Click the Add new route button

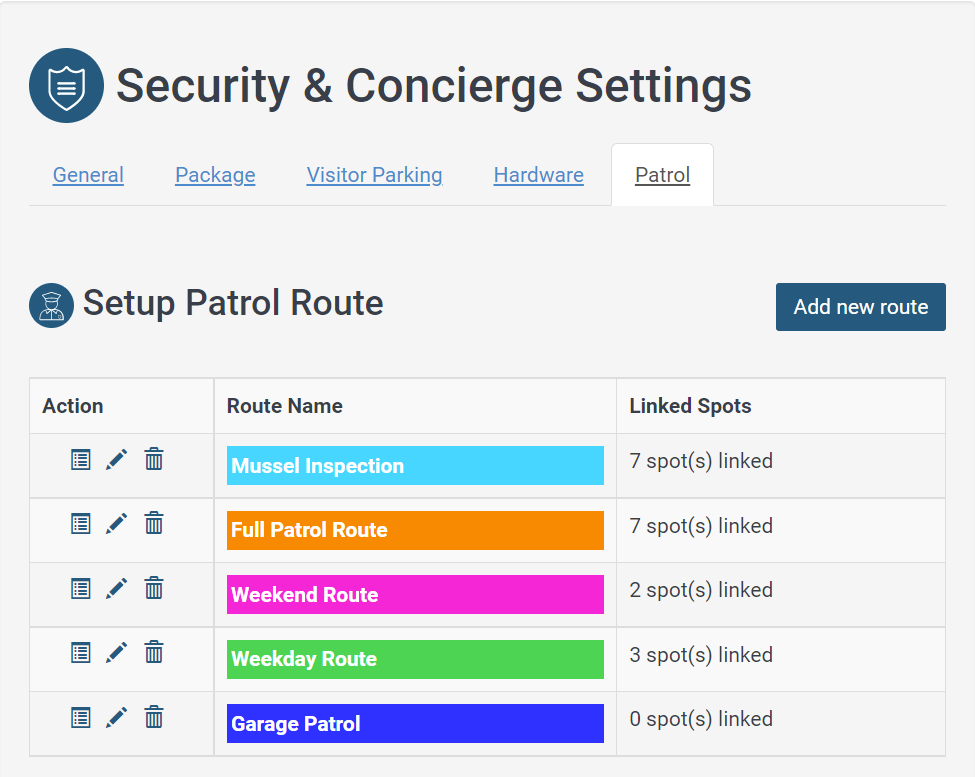pyautogui.click(x=861, y=307)
